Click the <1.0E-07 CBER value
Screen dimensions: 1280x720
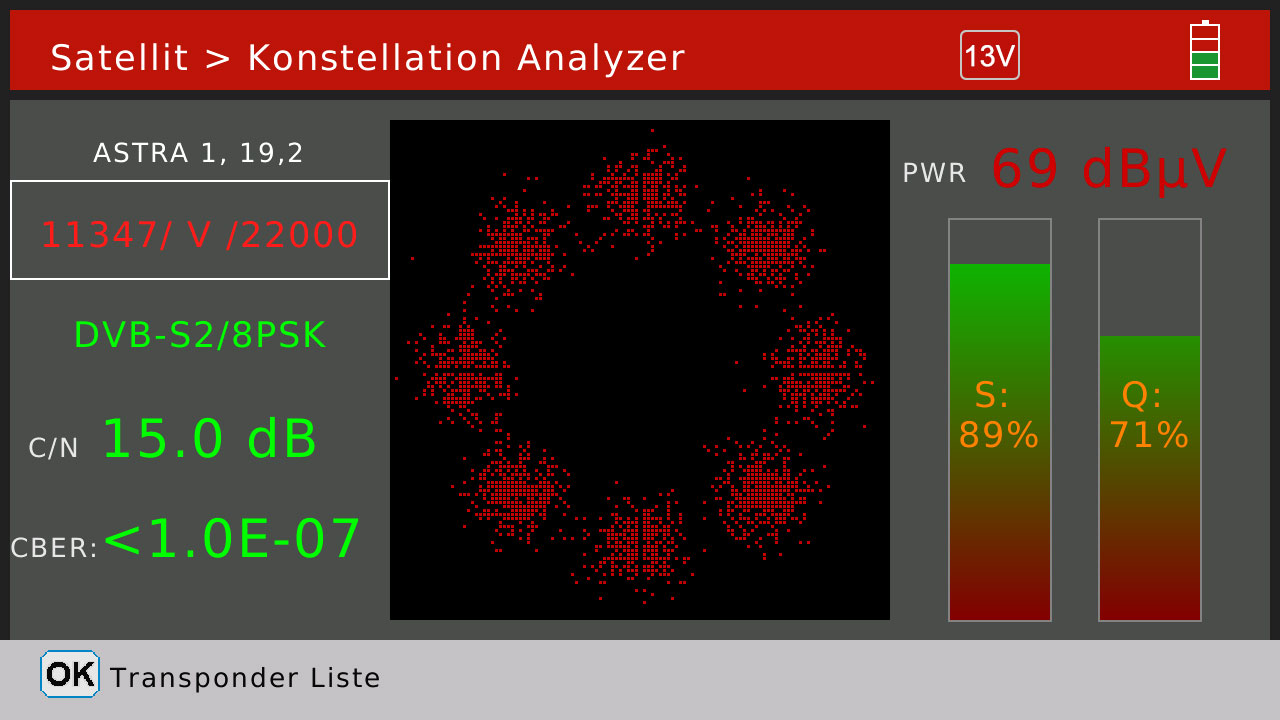tap(232, 539)
